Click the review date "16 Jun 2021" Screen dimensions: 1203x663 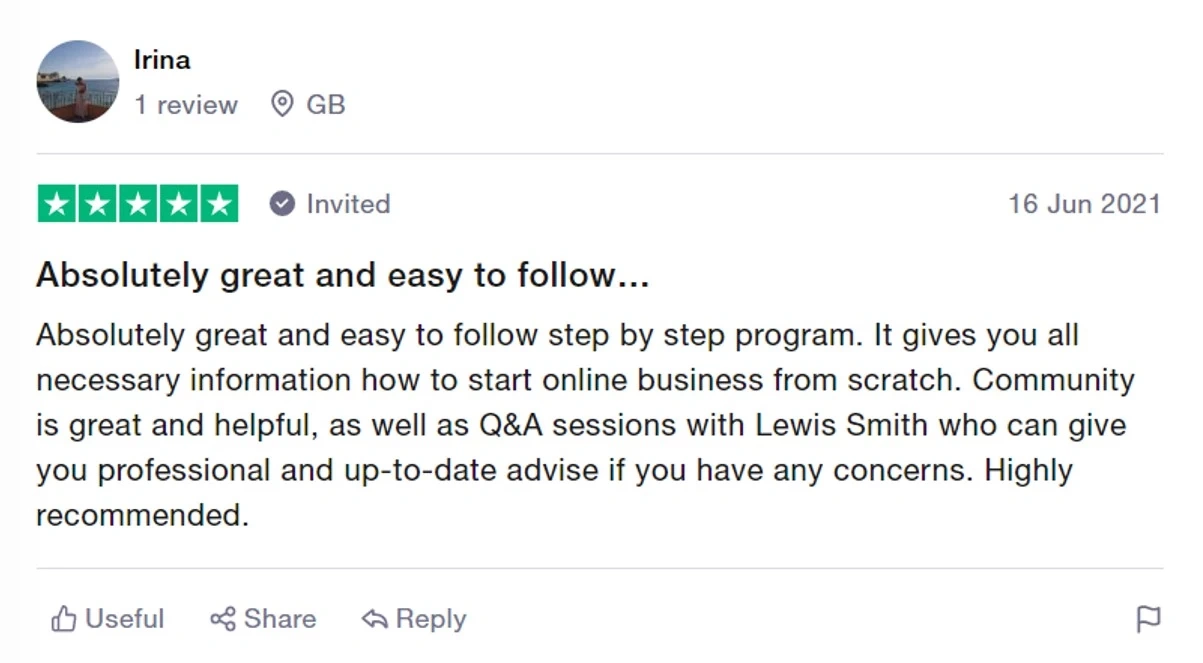1084,204
